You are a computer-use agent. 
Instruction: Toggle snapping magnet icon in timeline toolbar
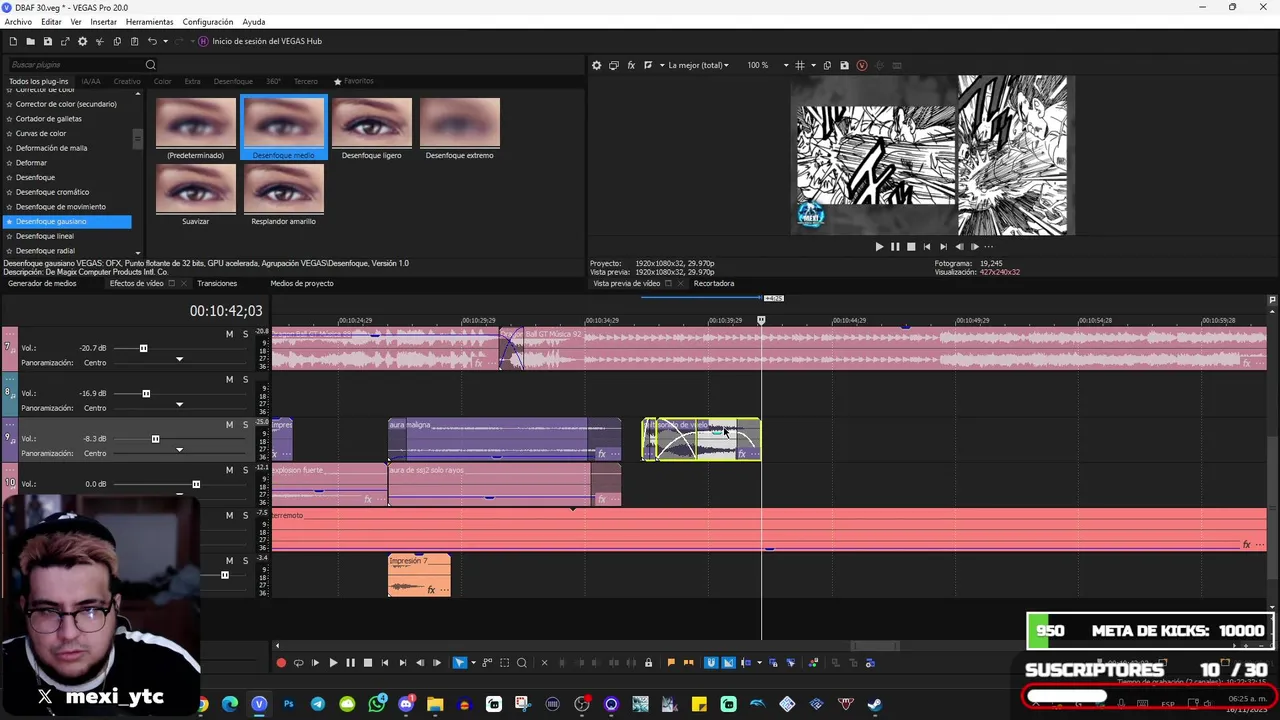point(711,663)
